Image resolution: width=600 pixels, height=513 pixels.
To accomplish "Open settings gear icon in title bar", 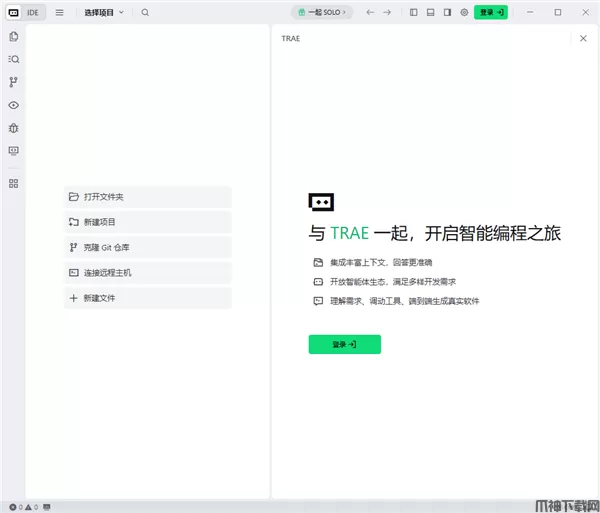I will [464, 13].
